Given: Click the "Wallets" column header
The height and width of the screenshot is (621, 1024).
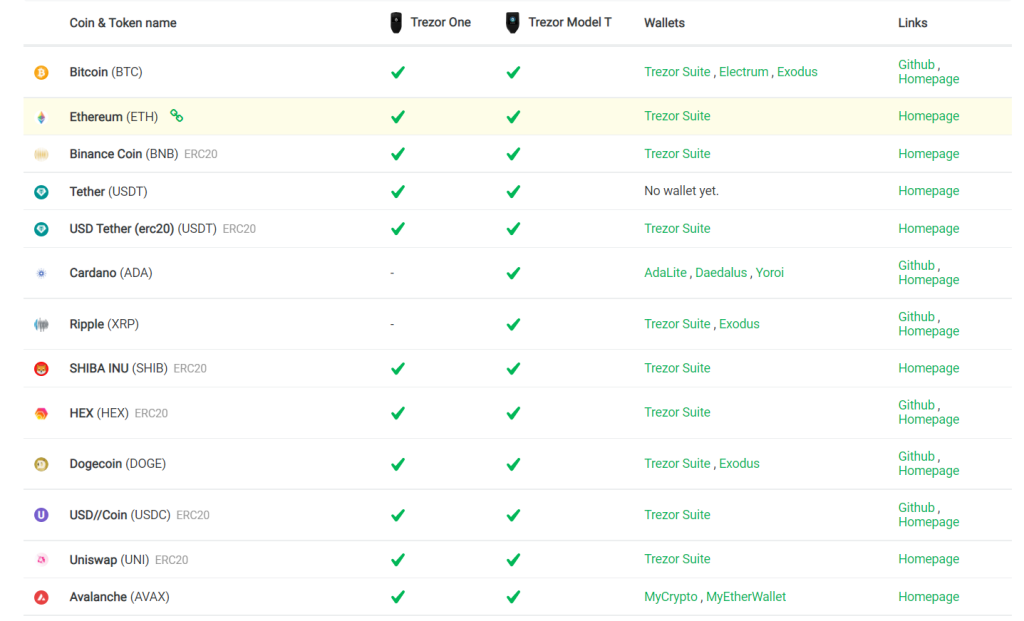Looking at the screenshot, I should click(x=664, y=23).
